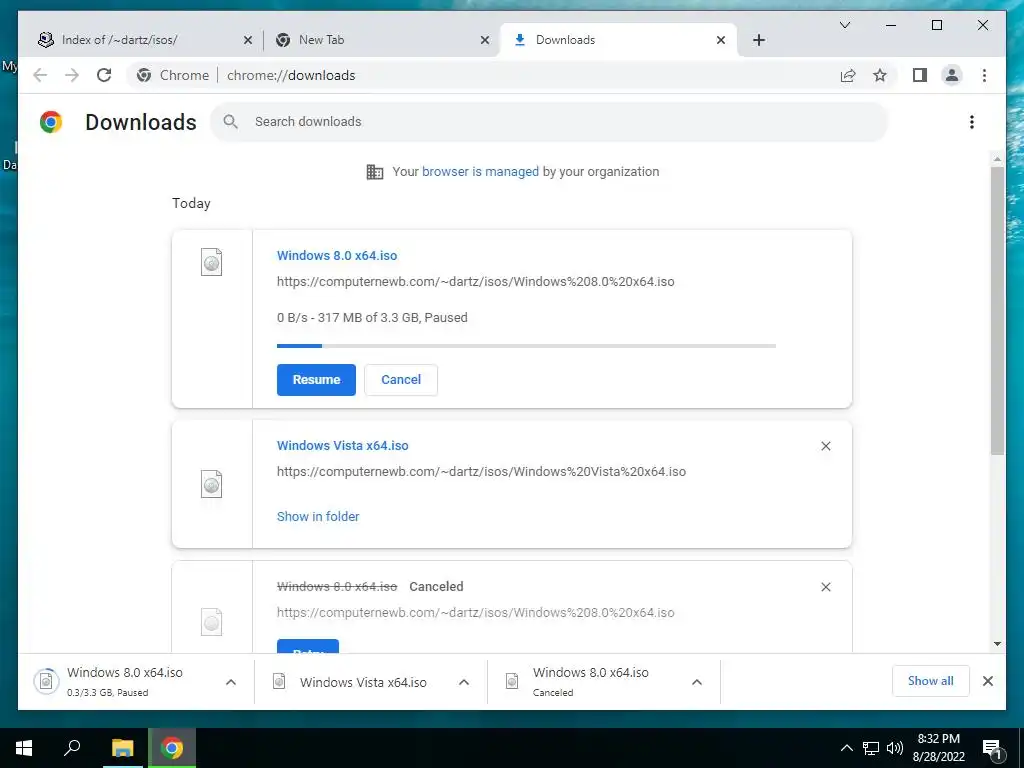The height and width of the screenshot is (768, 1024).
Task: Close the New Tab tab
Action: [485, 40]
